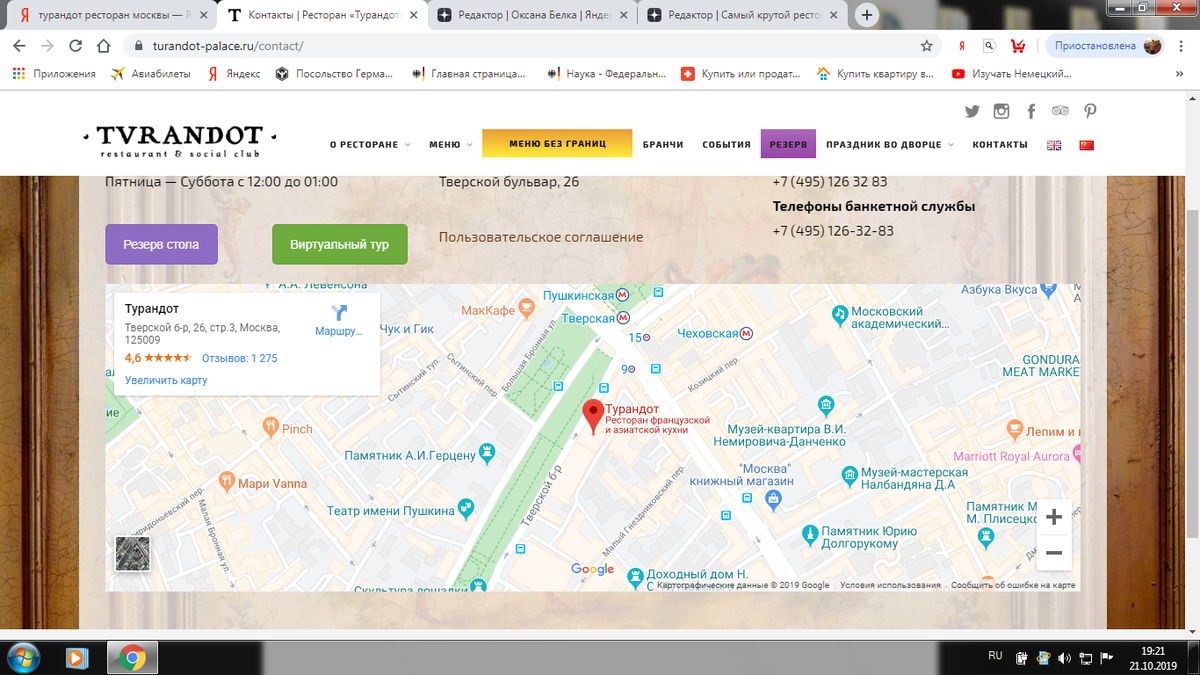Click the search tag extension icon
Image resolution: width=1200 pixels, height=675 pixels.
989,46
